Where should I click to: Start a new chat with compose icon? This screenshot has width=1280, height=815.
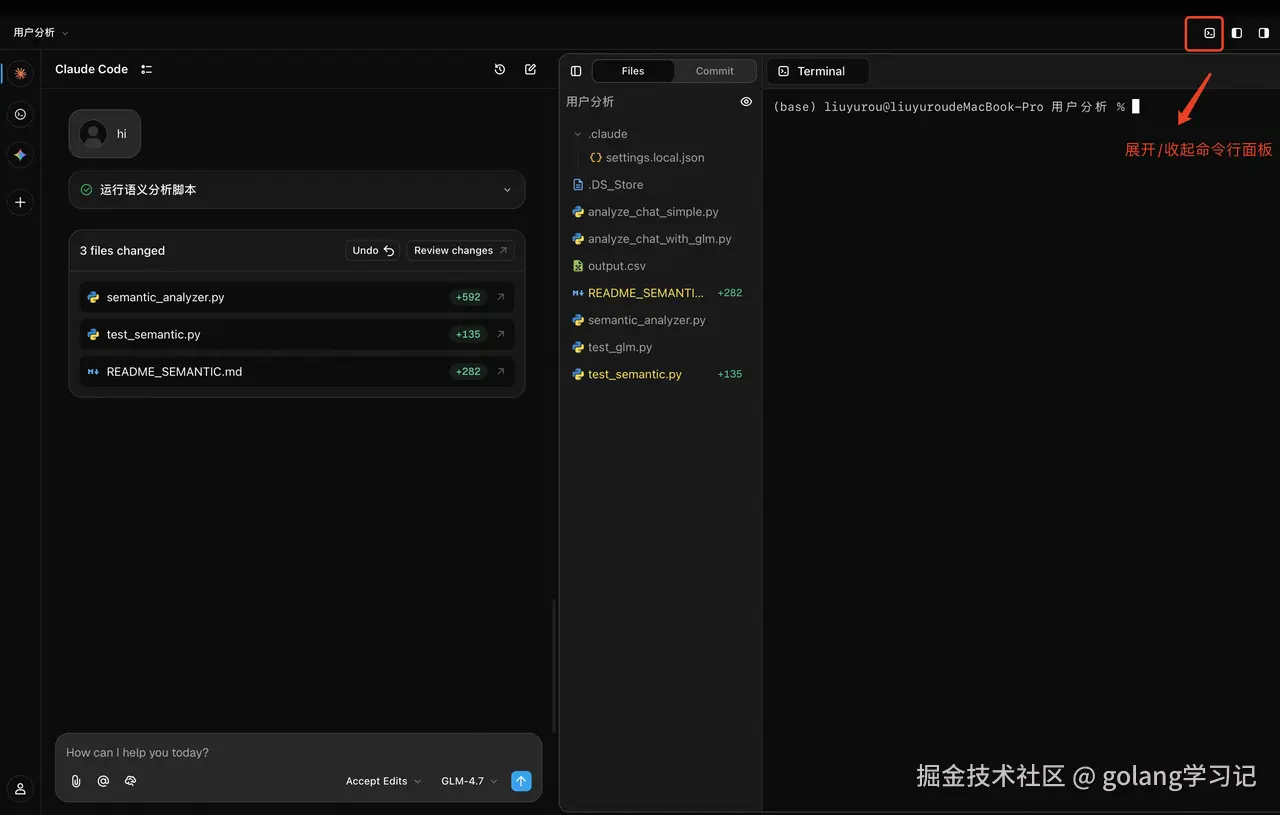[531, 69]
